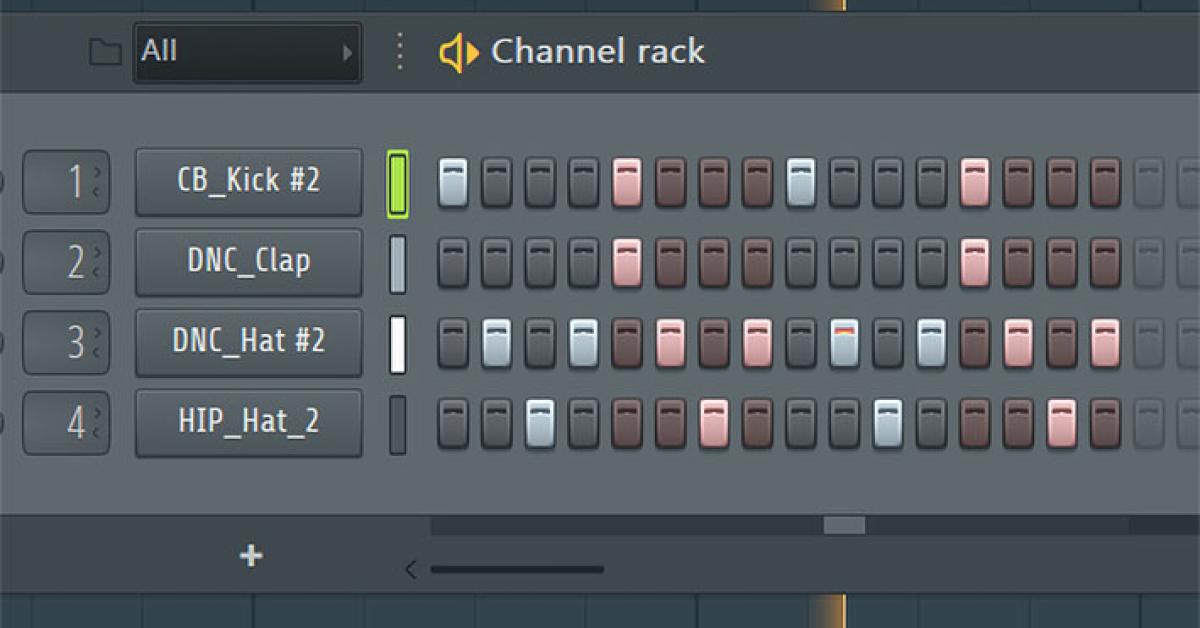Click the left arrow beside swing slider
The width and height of the screenshot is (1200, 628).
pyautogui.click(x=410, y=570)
